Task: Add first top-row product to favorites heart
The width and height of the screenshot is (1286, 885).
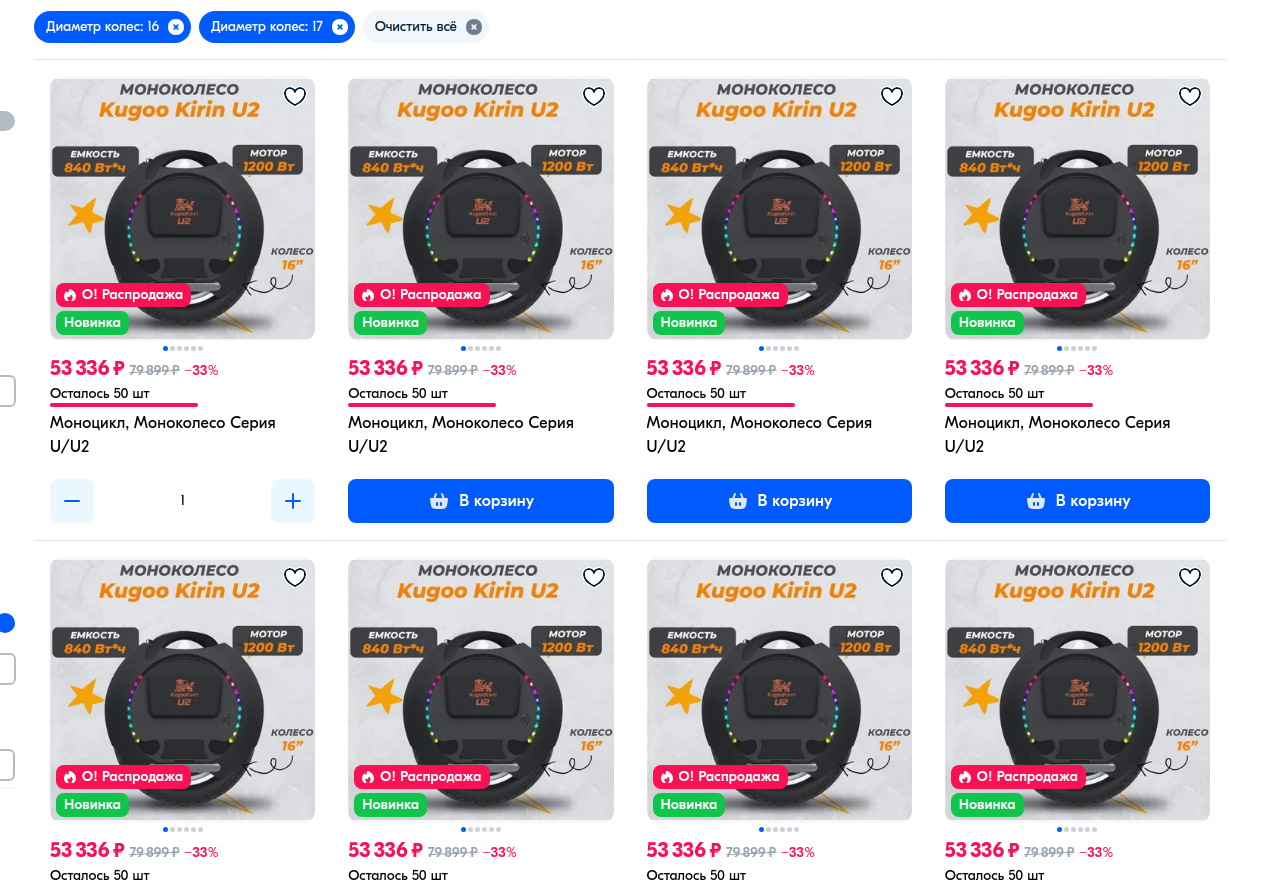Action: click(x=295, y=96)
